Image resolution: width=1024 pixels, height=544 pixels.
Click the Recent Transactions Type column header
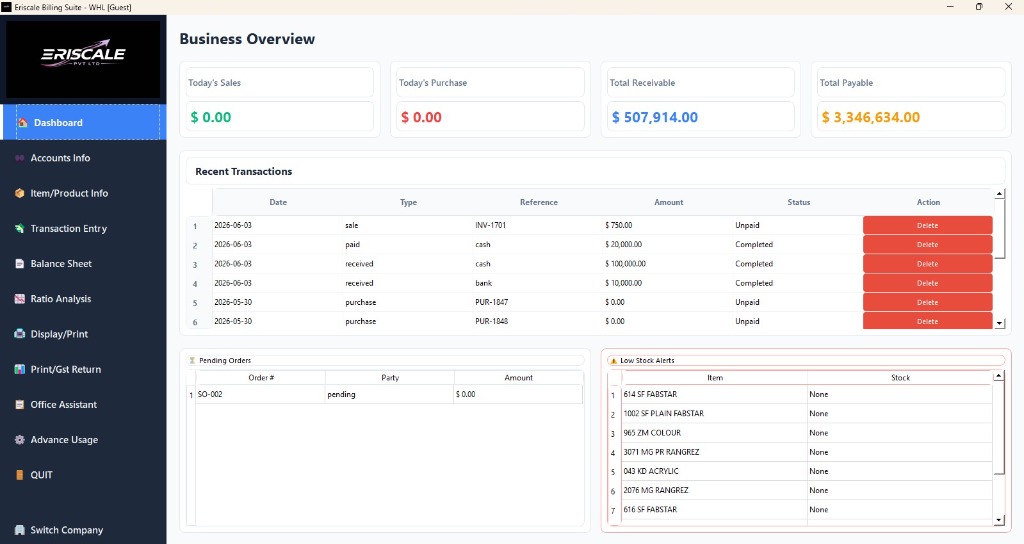[x=408, y=202]
